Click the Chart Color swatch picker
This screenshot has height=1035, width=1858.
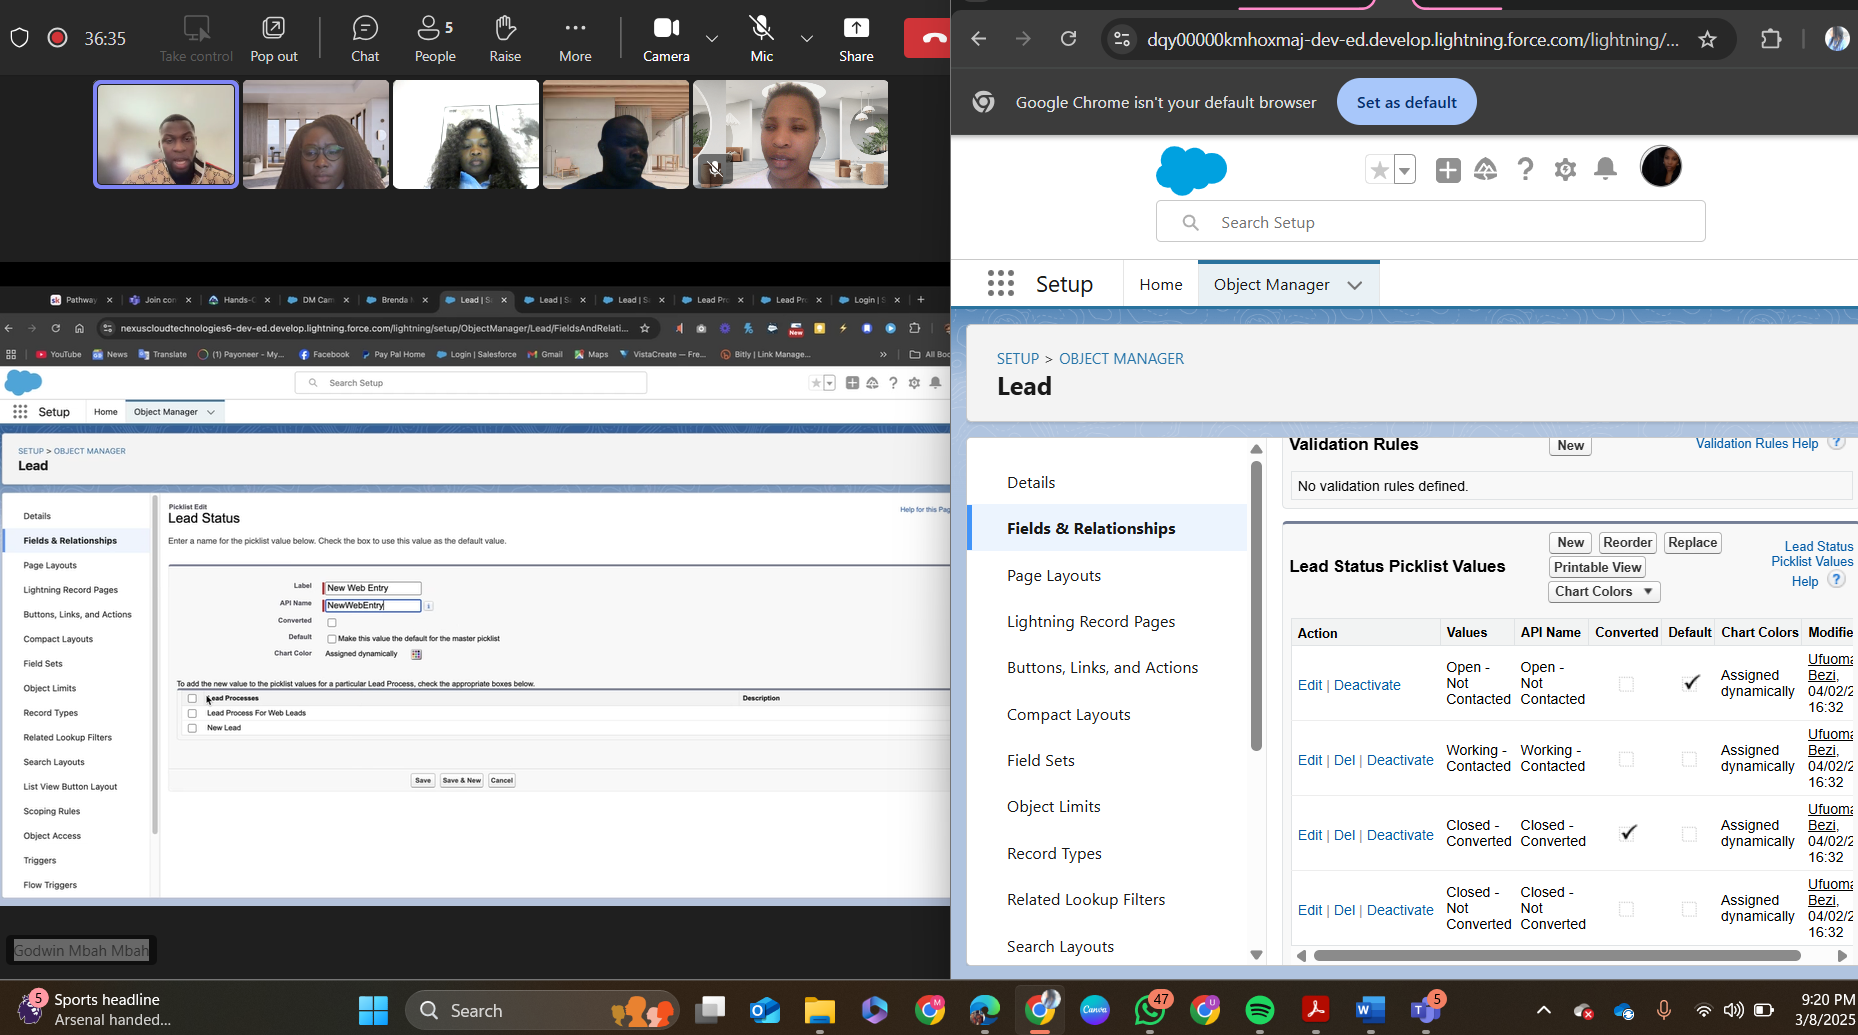417,654
